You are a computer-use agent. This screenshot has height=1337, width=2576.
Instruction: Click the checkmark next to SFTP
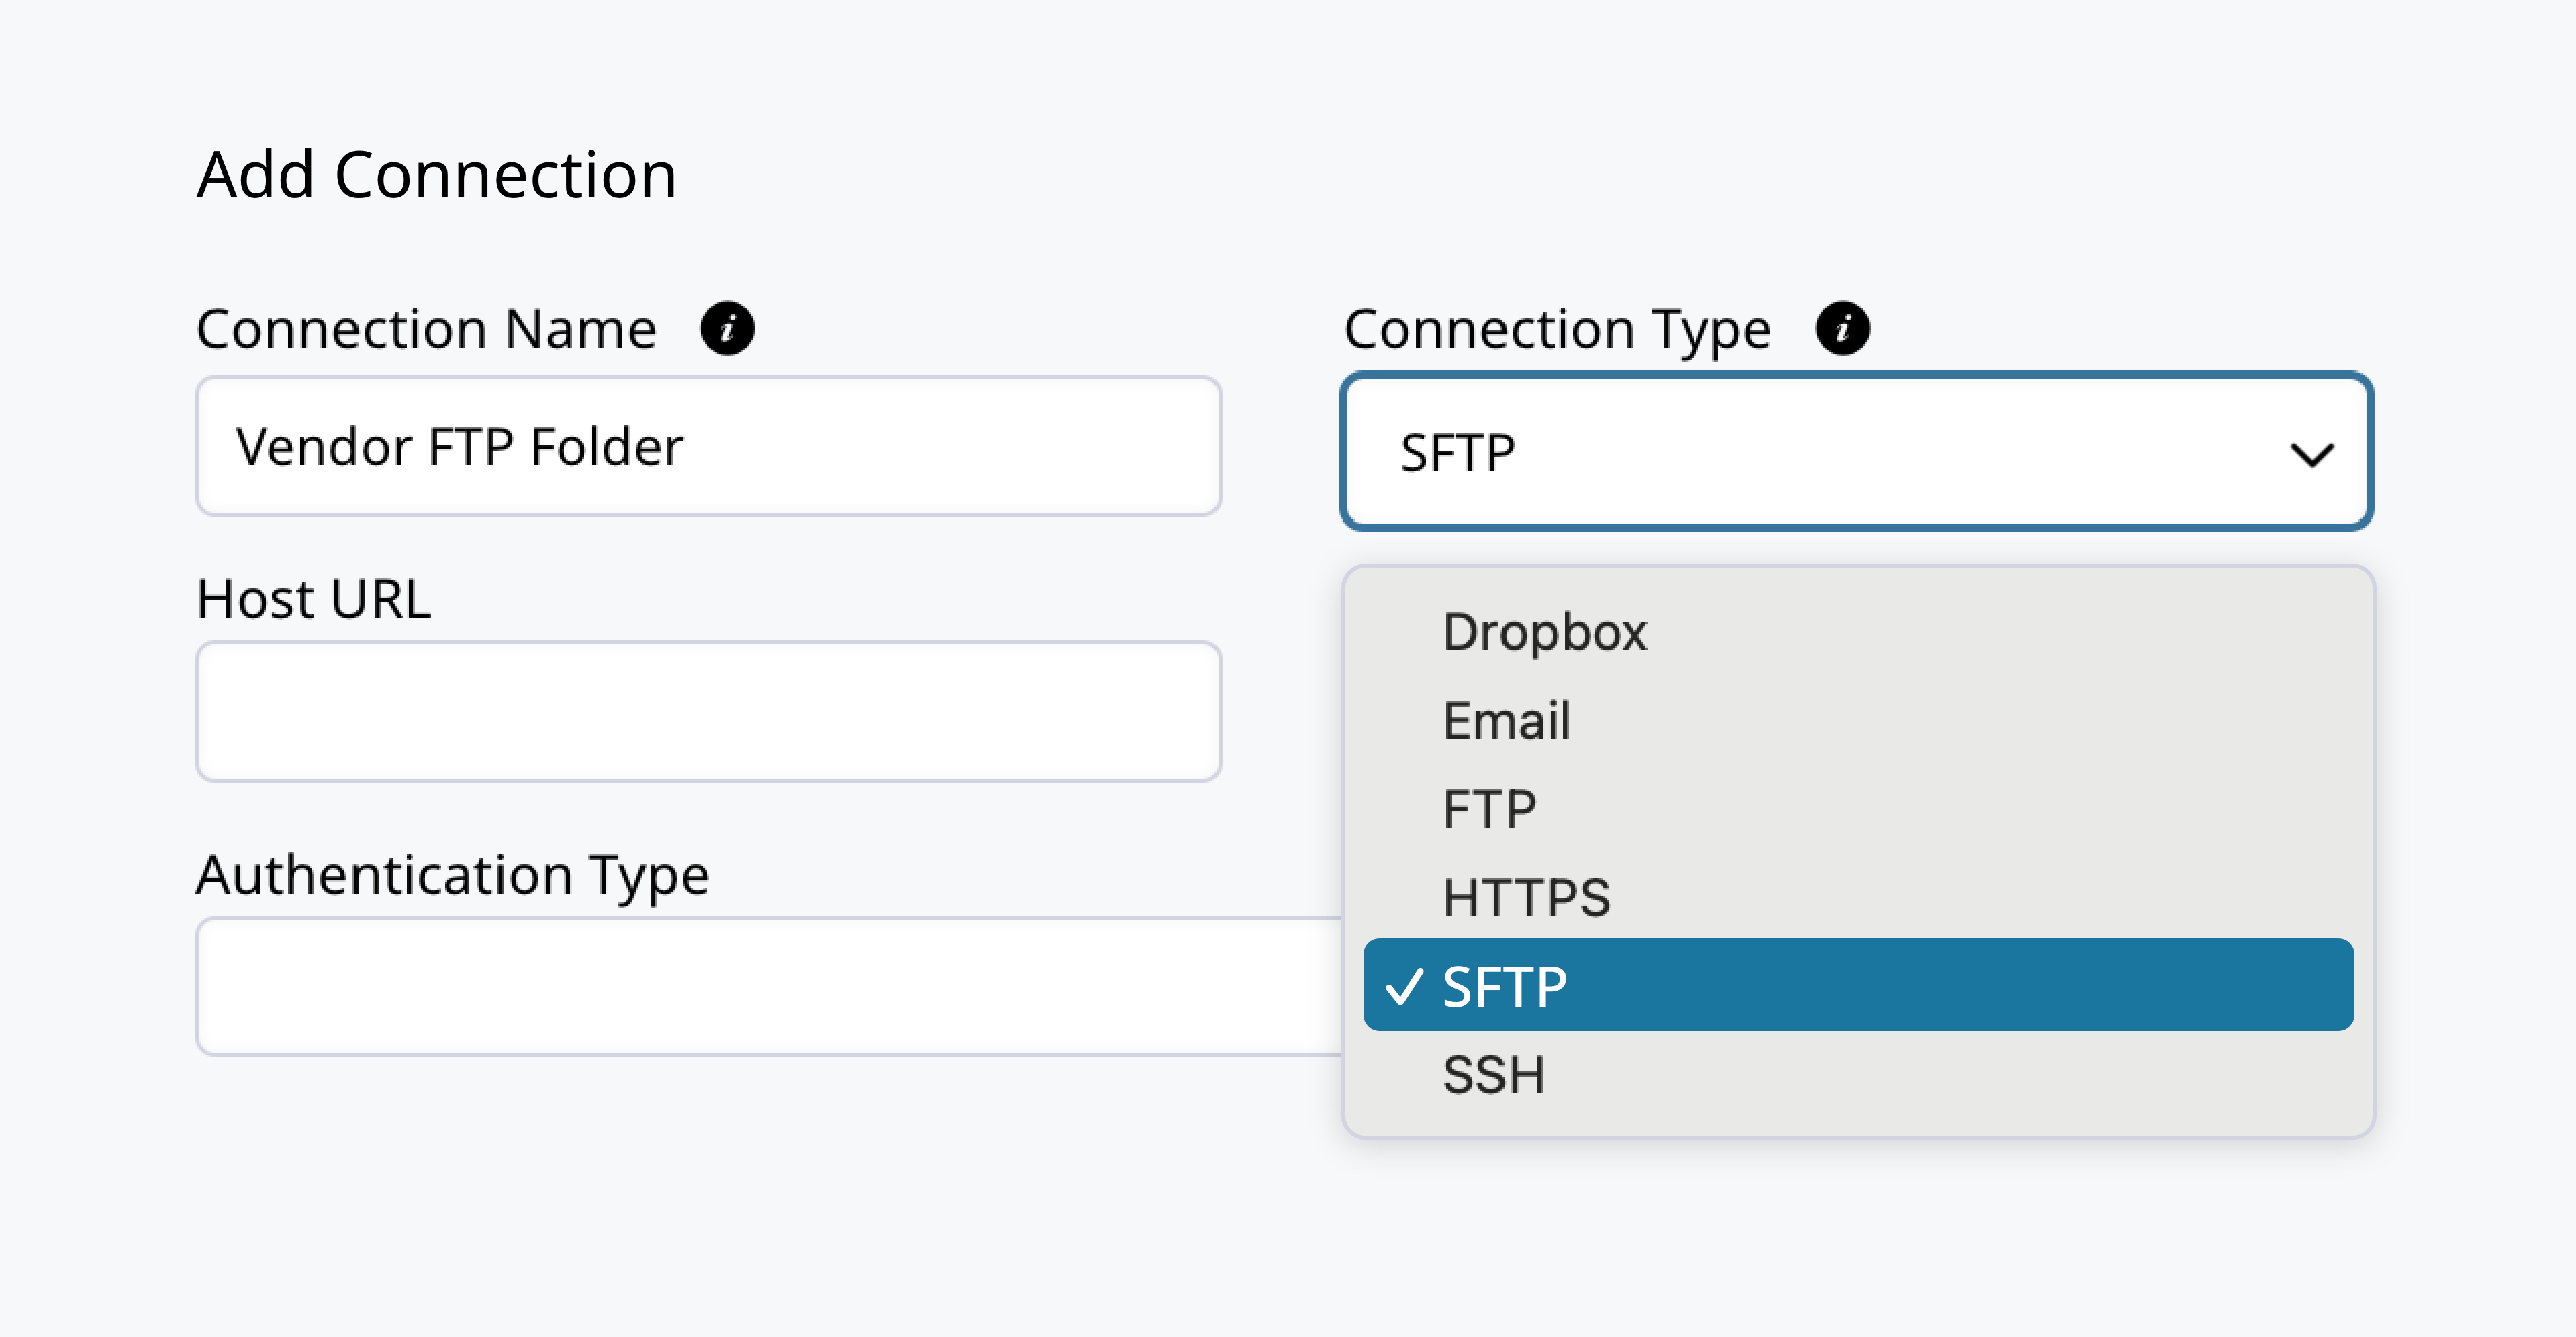pos(1403,986)
